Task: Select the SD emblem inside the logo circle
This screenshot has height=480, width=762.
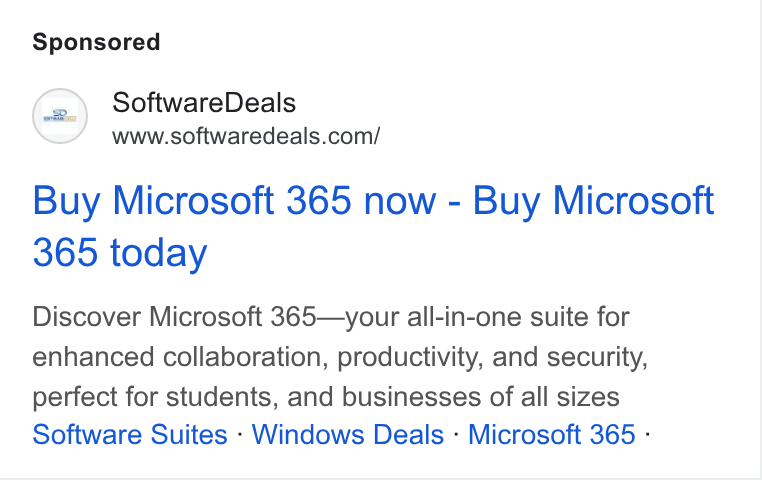Action: (x=60, y=116)
